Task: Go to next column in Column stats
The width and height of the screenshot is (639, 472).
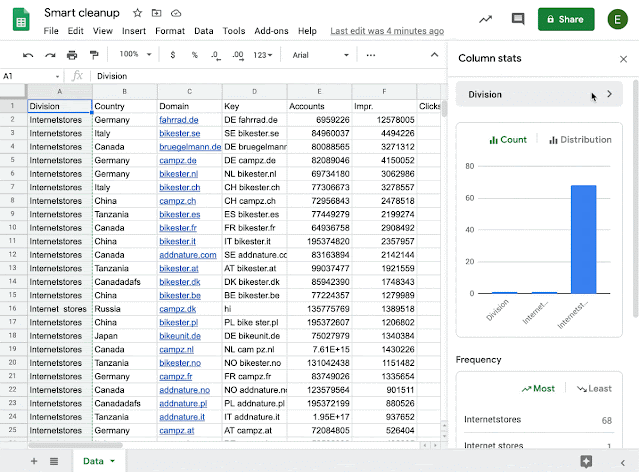Action: coord(609,94)
